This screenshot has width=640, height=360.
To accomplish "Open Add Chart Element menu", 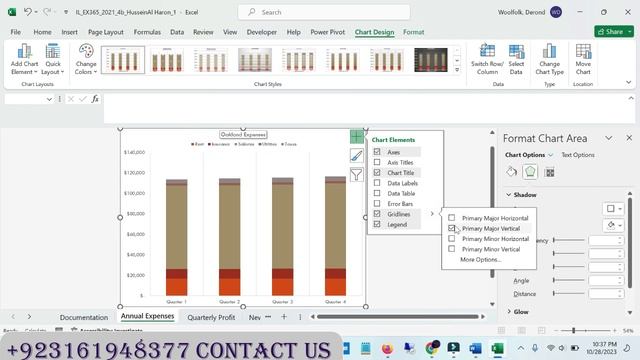I will coord(24,60).
